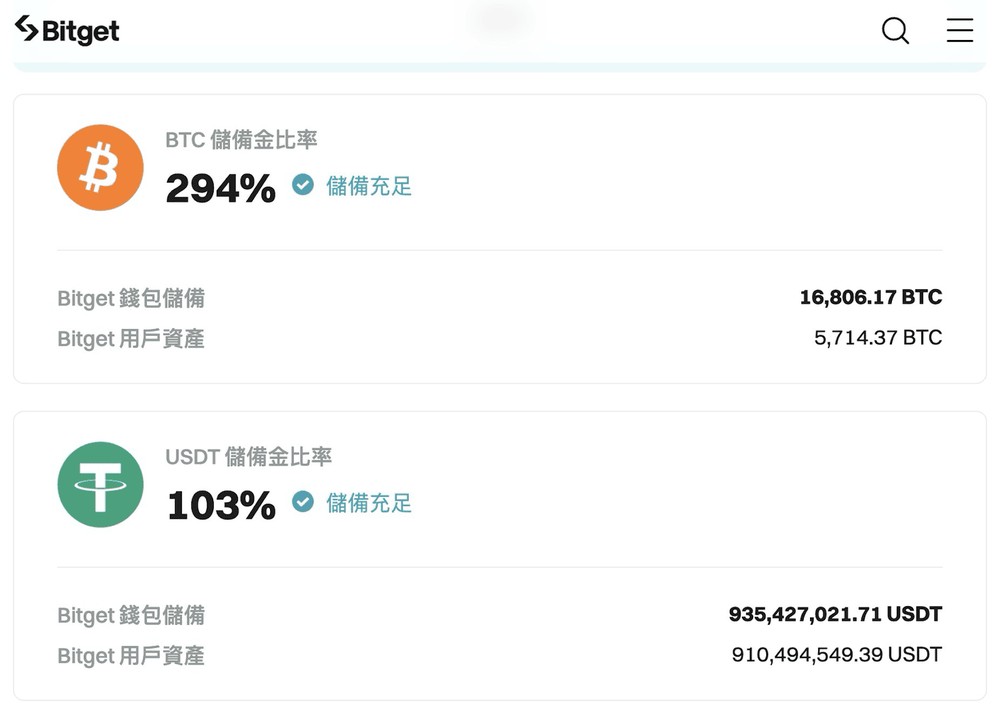Click 儲備充足 next to 294%
1000x716 pixels.
point(369,186)
